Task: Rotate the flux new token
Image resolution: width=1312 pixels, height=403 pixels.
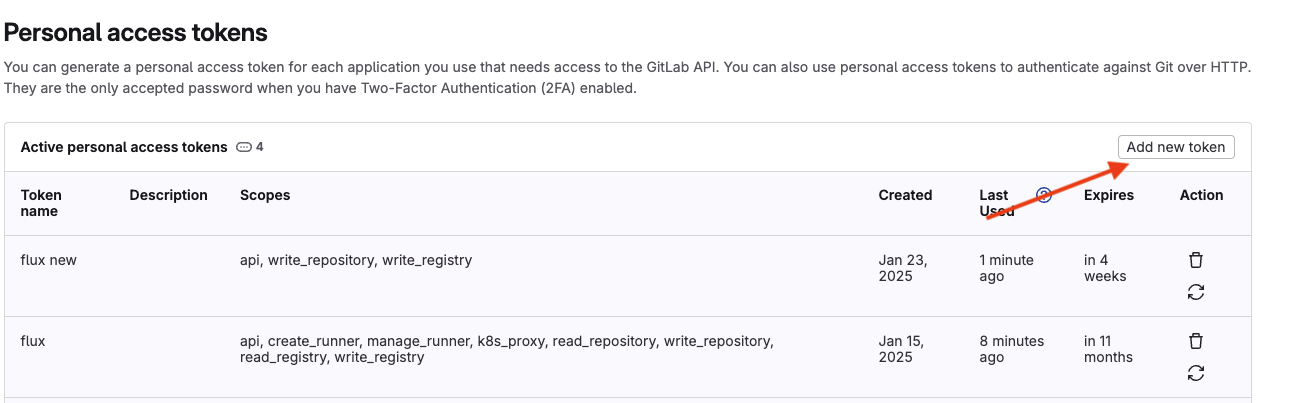Action: click(1196, 292)
